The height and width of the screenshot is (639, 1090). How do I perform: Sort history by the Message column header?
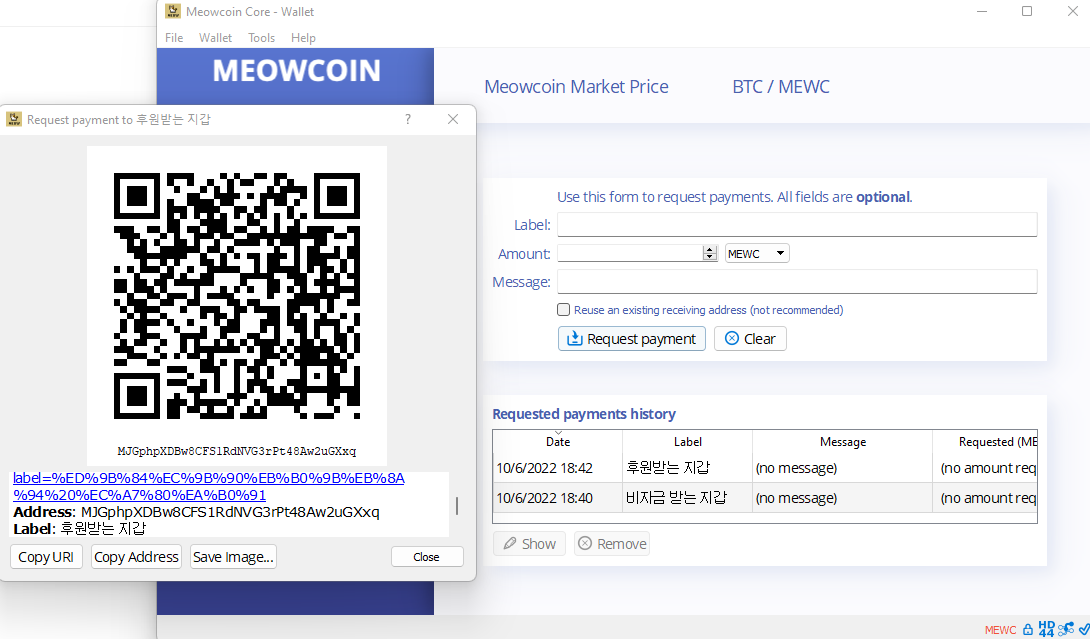pos(843,442)
